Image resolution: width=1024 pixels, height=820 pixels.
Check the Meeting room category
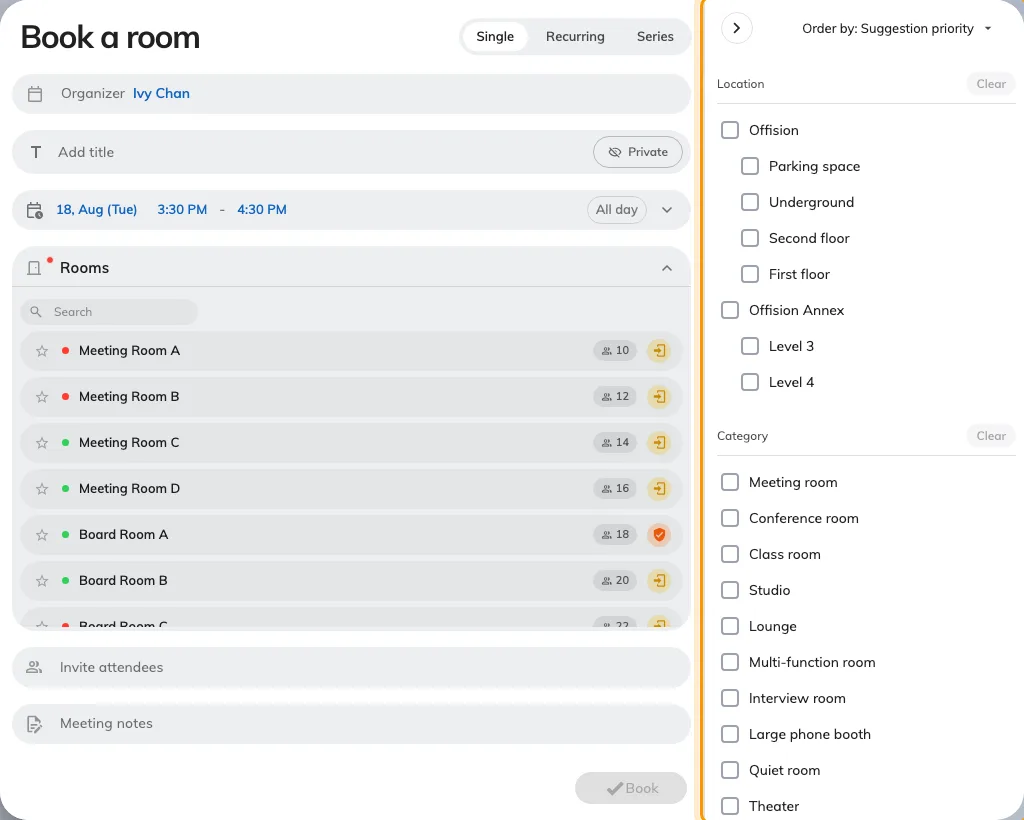[729, 482]
